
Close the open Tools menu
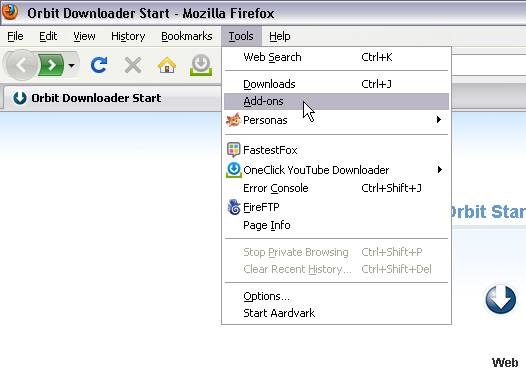241,36
